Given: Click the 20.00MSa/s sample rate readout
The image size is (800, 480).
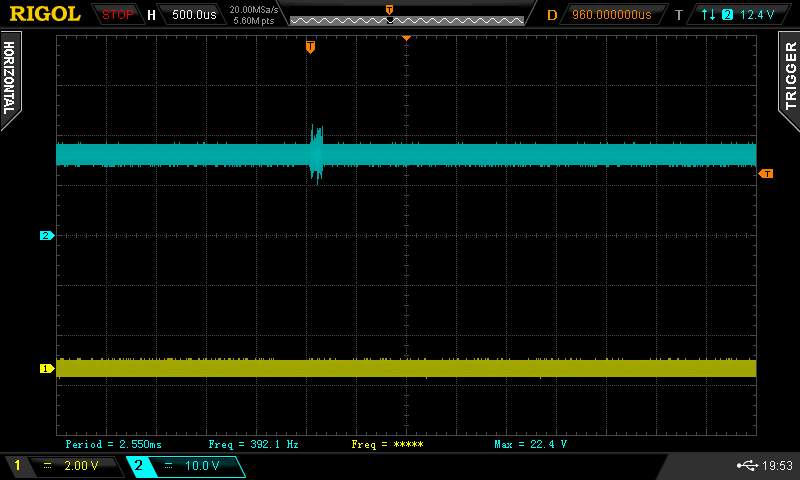Looking at the screenshot, I should tap(254, 9).
